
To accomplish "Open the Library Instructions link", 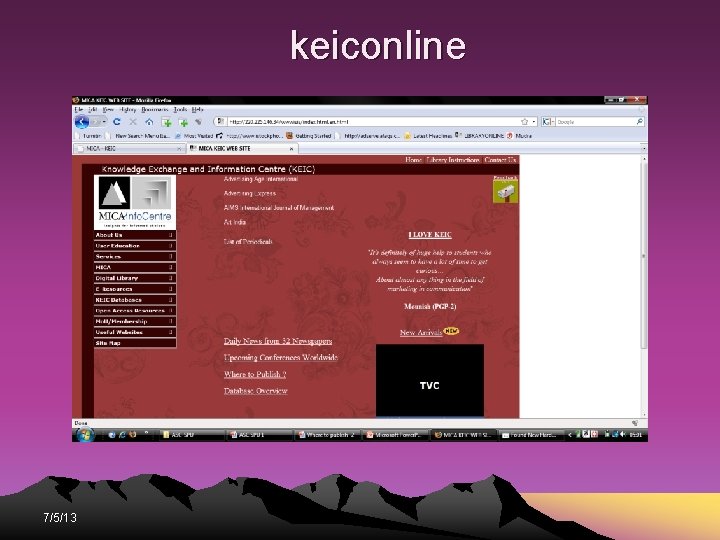I will pos(453,160).
